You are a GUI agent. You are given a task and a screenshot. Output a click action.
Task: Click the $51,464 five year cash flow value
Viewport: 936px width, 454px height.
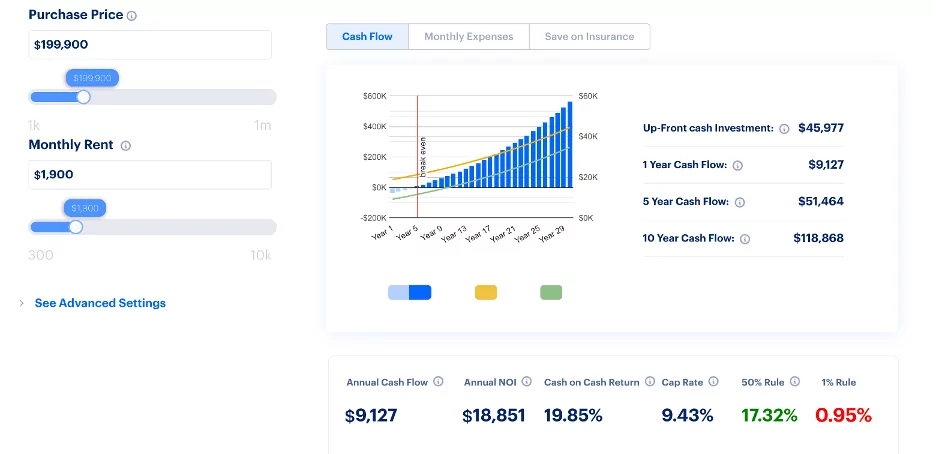pos(821,202)
